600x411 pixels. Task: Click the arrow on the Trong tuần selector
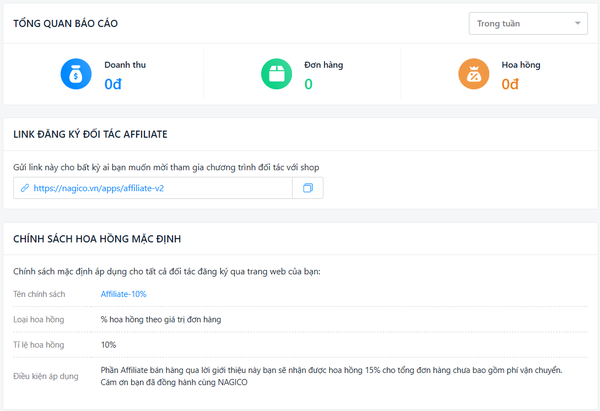[x=578, y=22]
